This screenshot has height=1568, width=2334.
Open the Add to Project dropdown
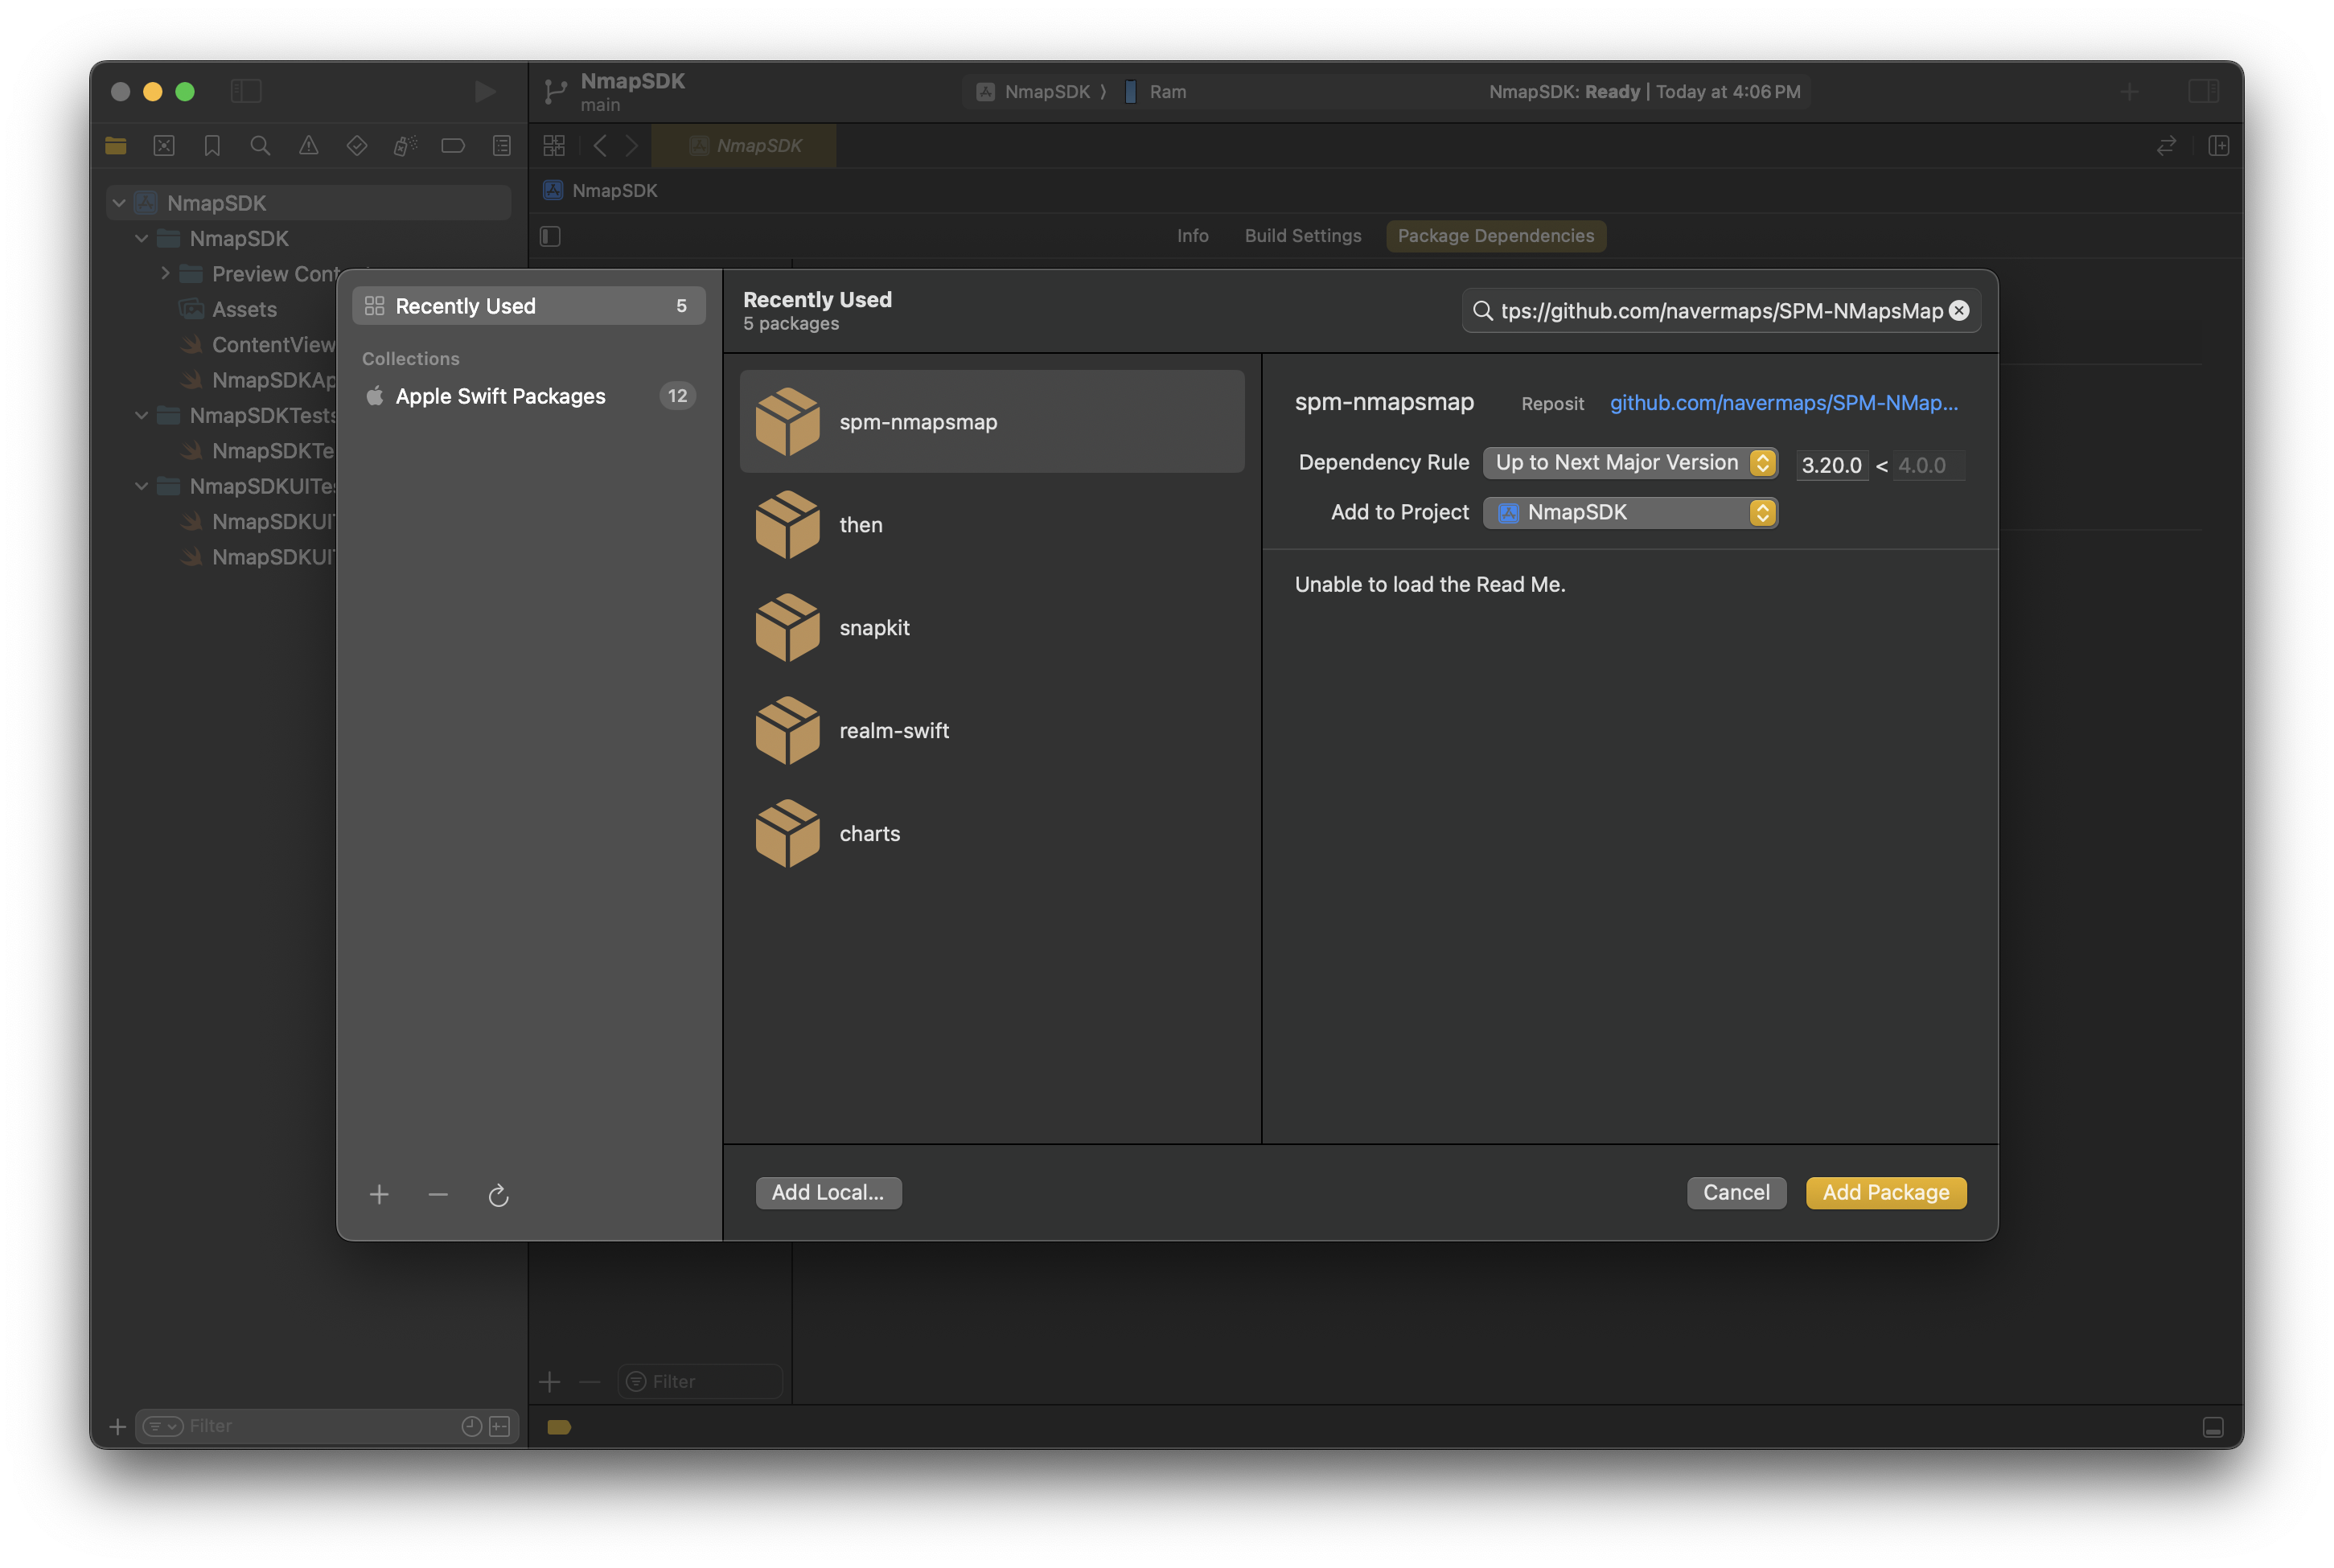1630,513
